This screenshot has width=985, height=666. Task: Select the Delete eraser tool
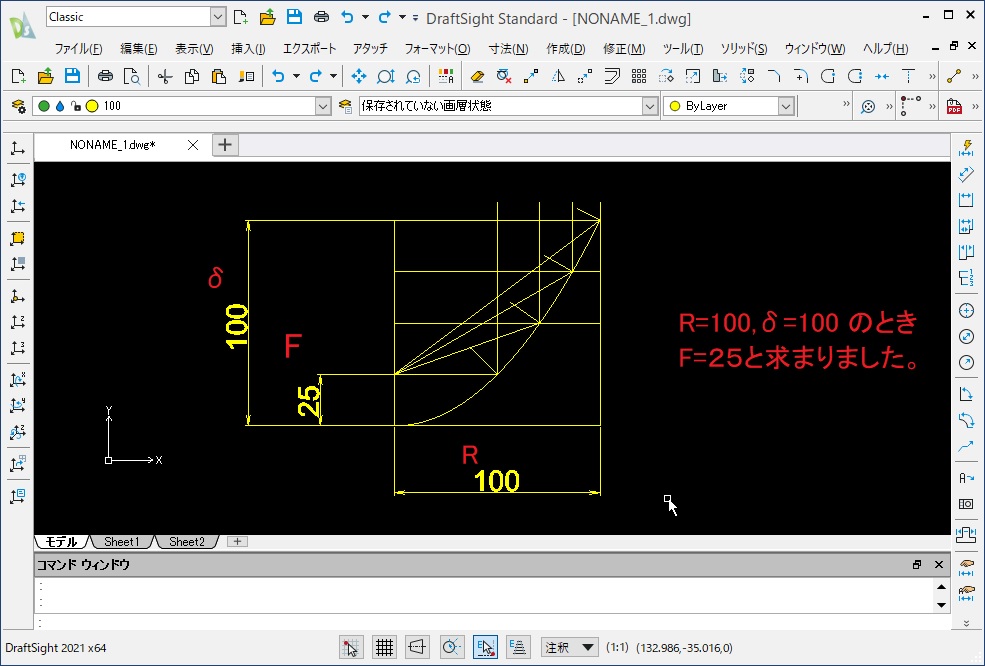[477, 77]
